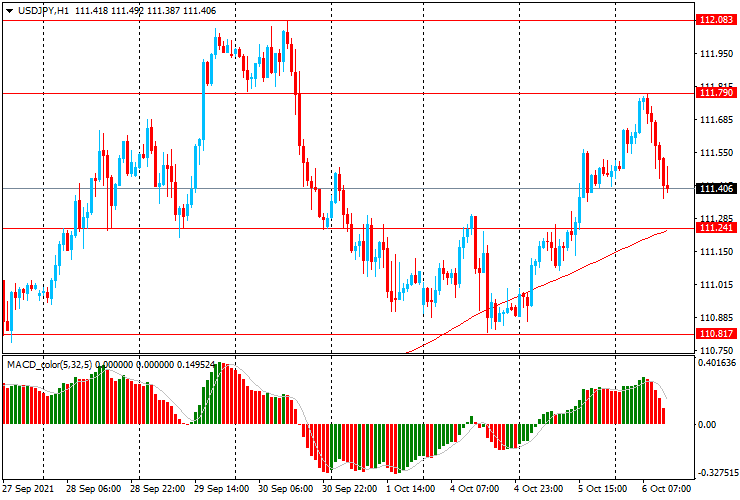Image resolution: width=740 pixels, height=500 pixels.
Task: Click the 4 Oct 23:00 time label
Action: (x=538, y=490)
